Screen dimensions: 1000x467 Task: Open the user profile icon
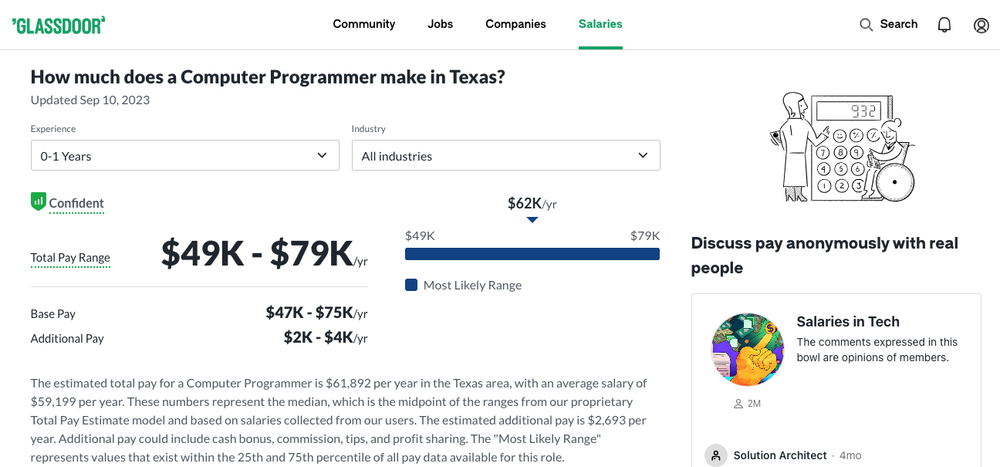click(x=981, y=25)
